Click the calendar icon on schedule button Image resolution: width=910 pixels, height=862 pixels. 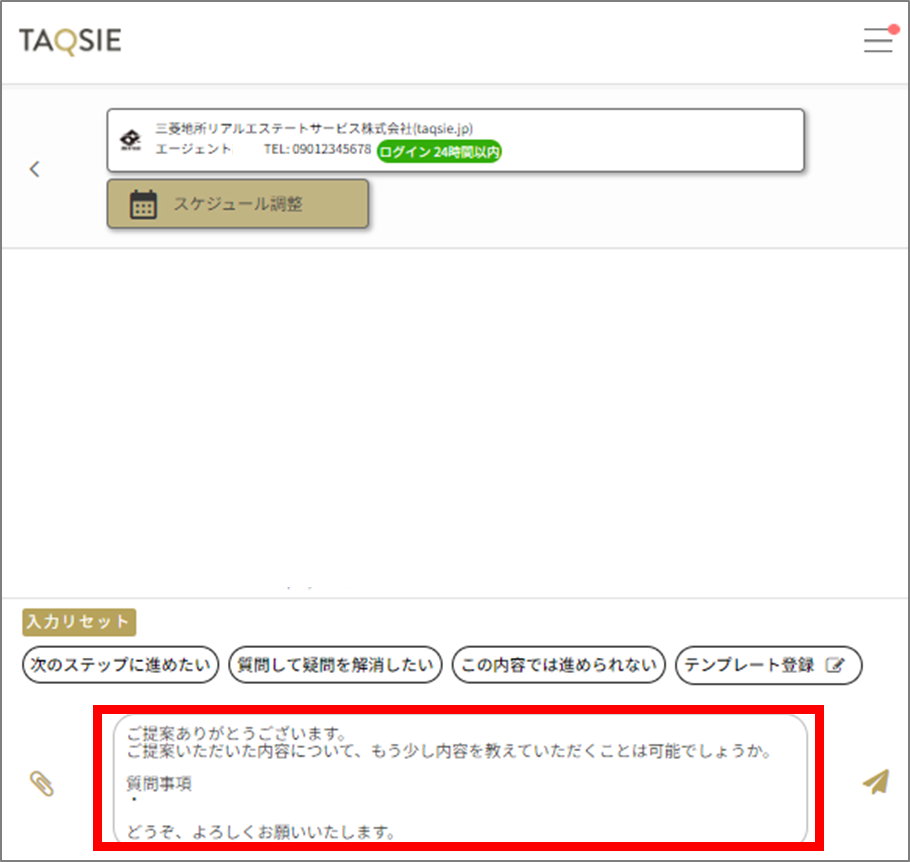143,204
